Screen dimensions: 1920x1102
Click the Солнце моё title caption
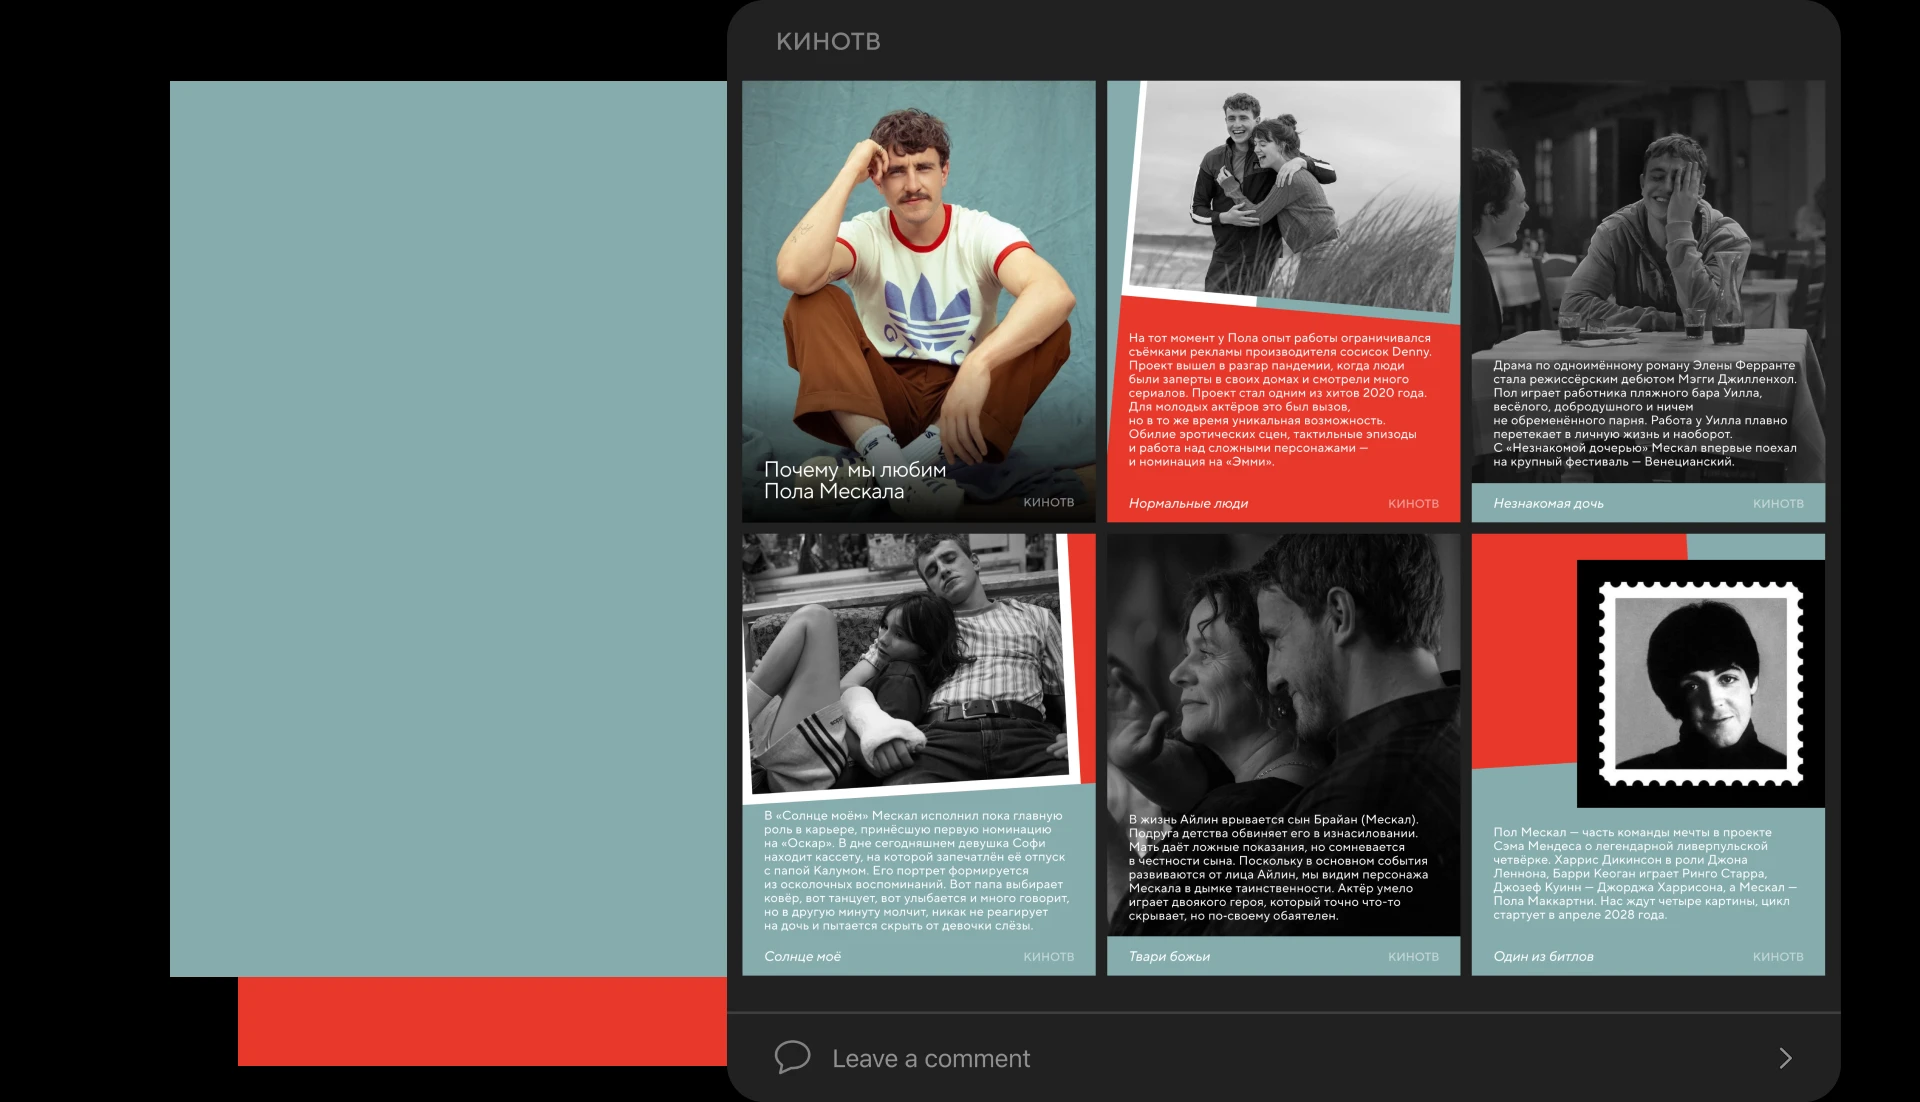point(802,956)
